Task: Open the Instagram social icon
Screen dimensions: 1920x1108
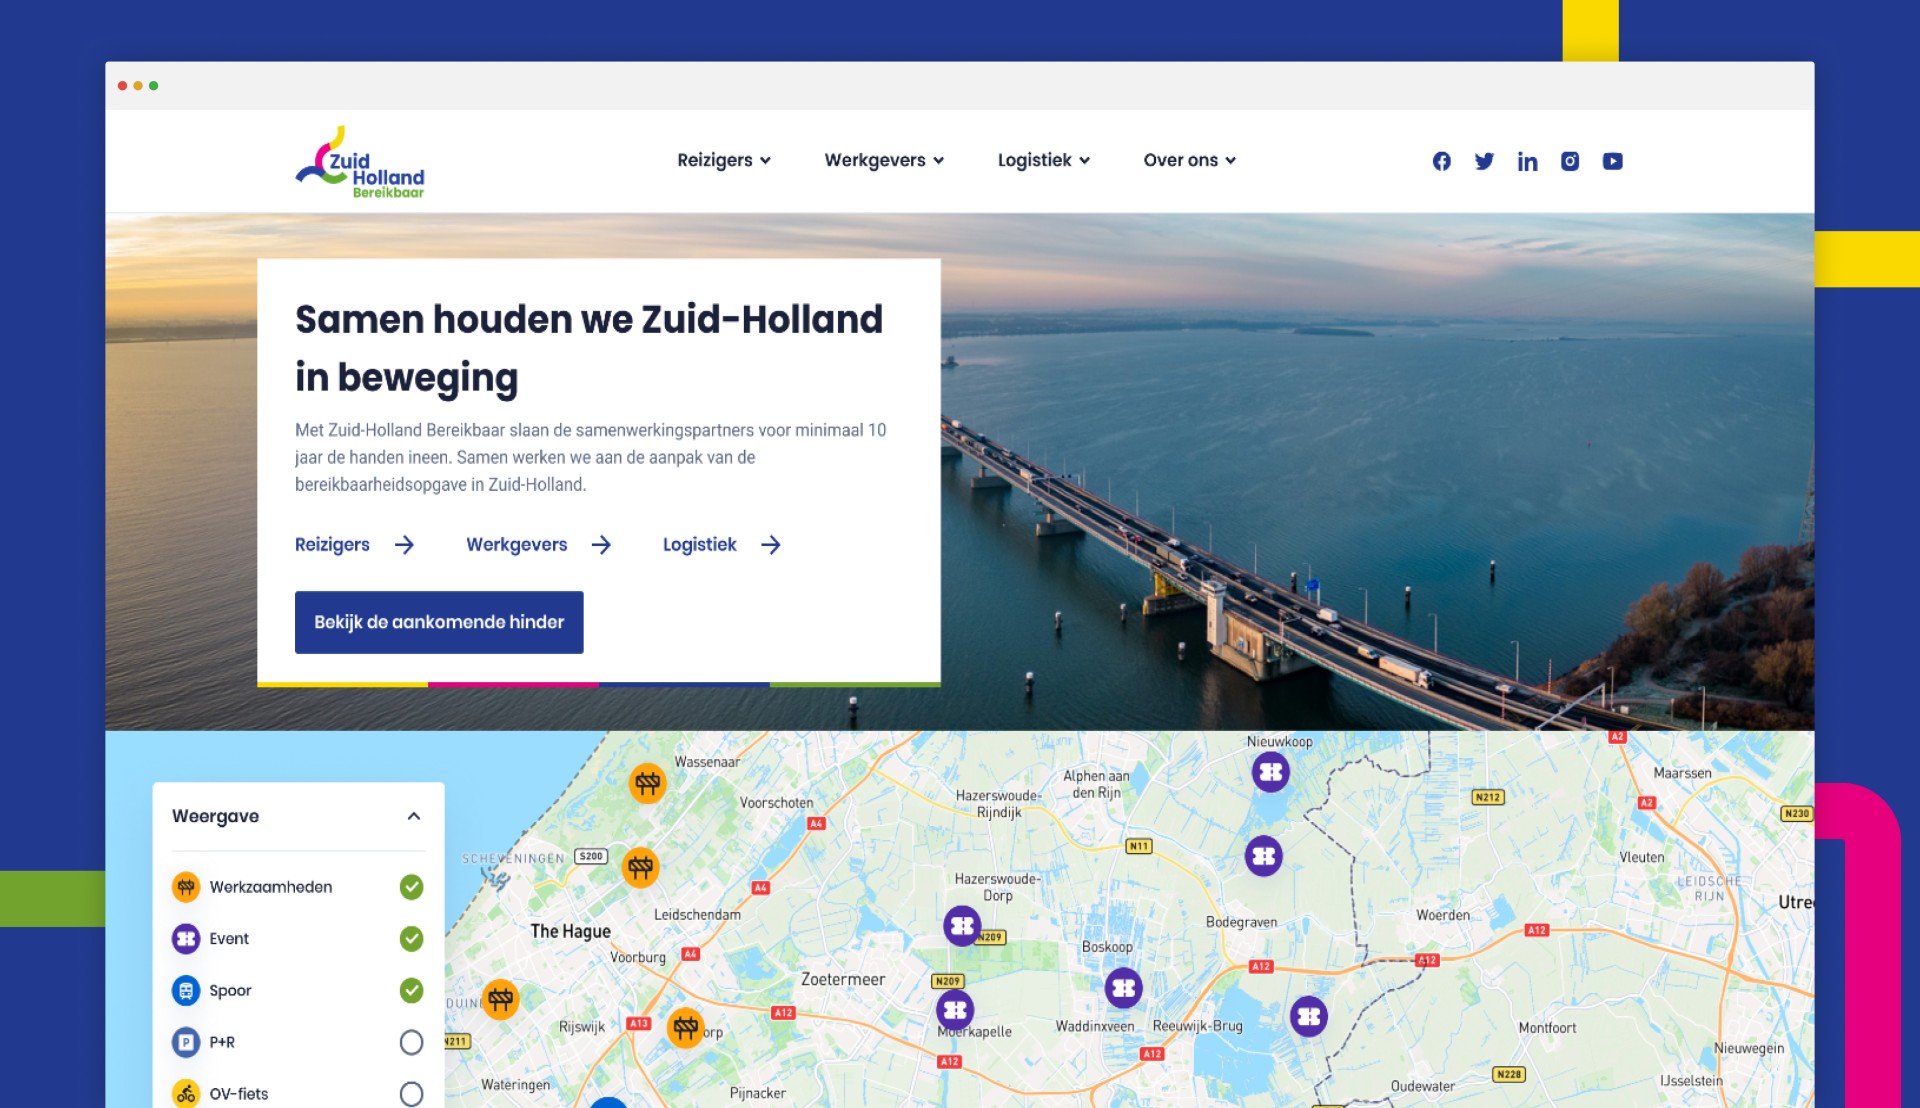Action: (1570, 161)
